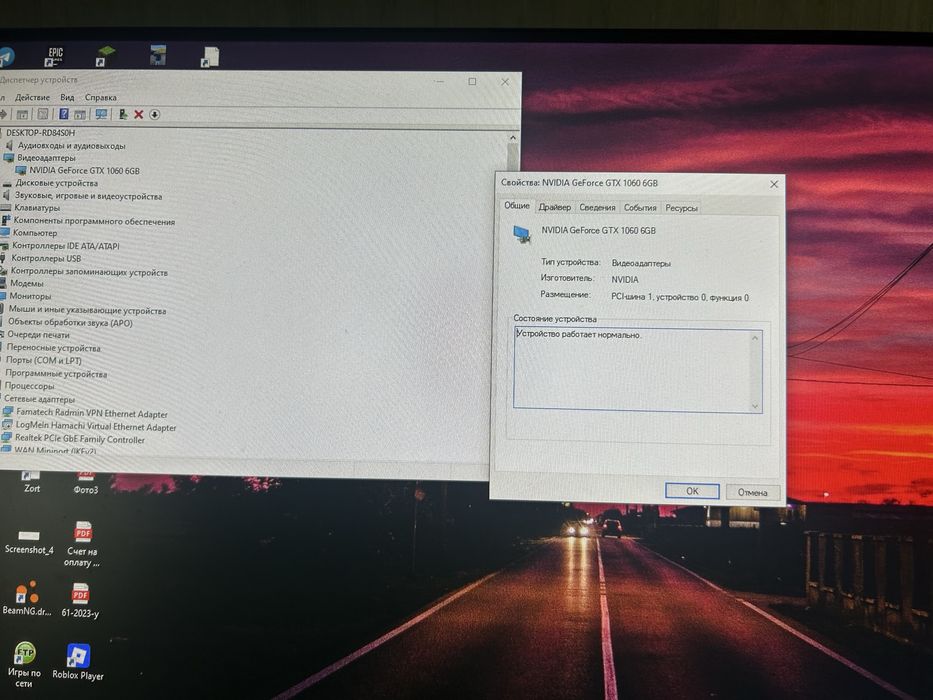933x700 pixels.
Task: Select the 61-2023-у PDF file
Action: tap(80, 600)
